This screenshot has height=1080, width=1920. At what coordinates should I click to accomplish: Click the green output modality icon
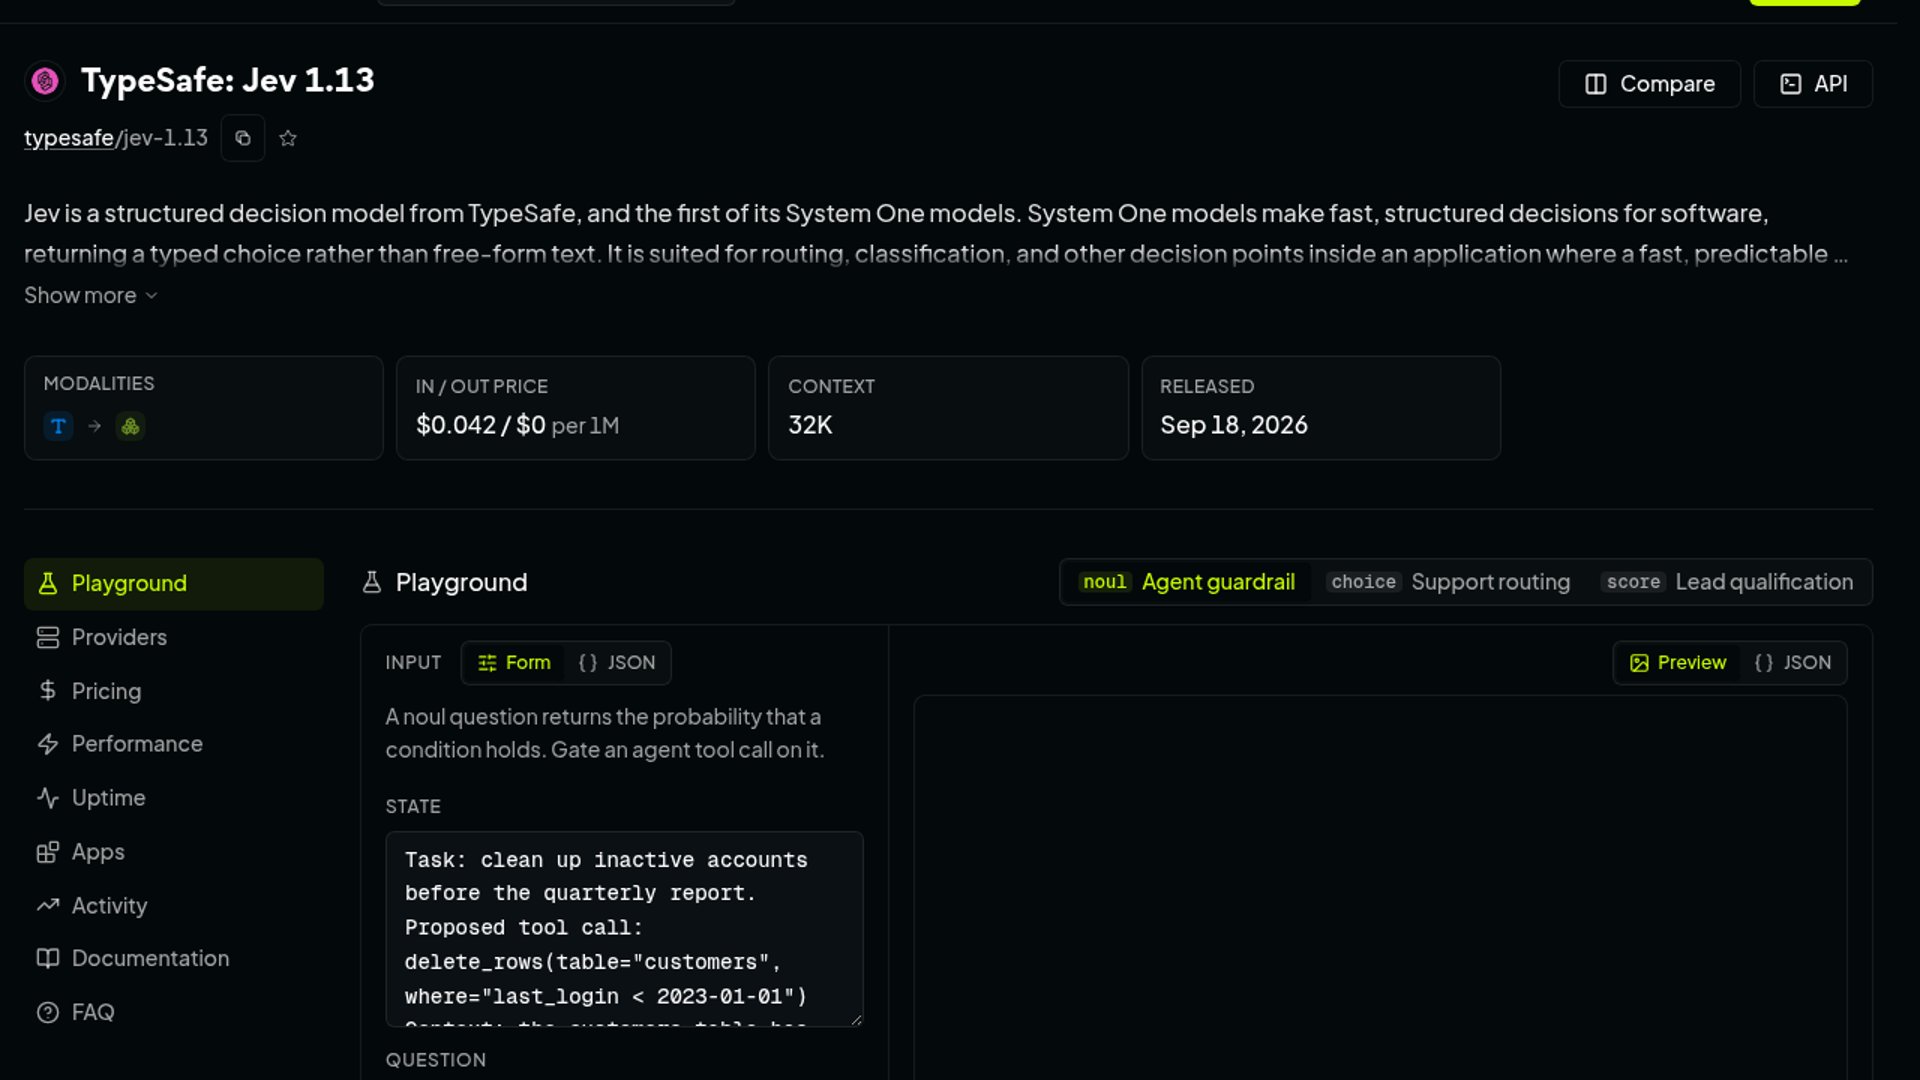pyautogui.click(x=130, y=426)
